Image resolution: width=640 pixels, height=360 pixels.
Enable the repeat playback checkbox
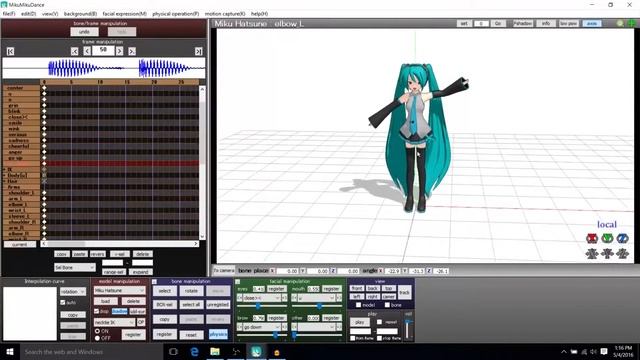pyautogui.click(x=380, y=322)
